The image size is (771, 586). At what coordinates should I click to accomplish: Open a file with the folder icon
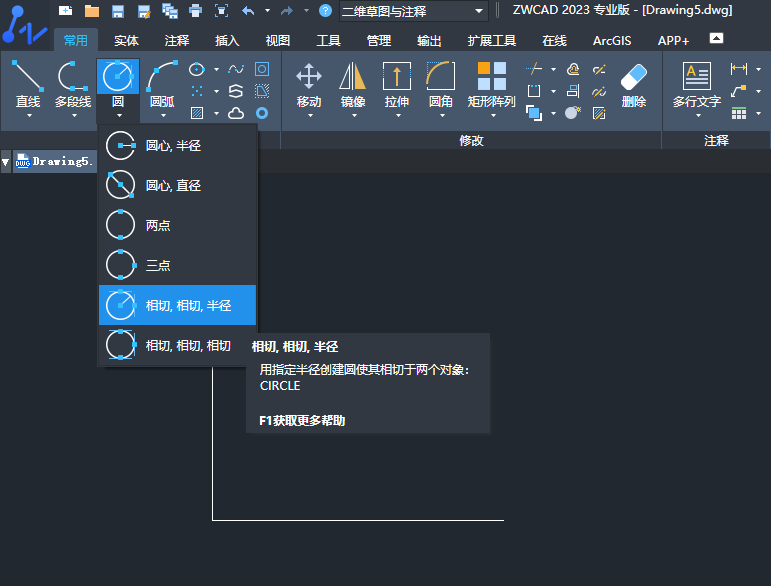point(91,10)
